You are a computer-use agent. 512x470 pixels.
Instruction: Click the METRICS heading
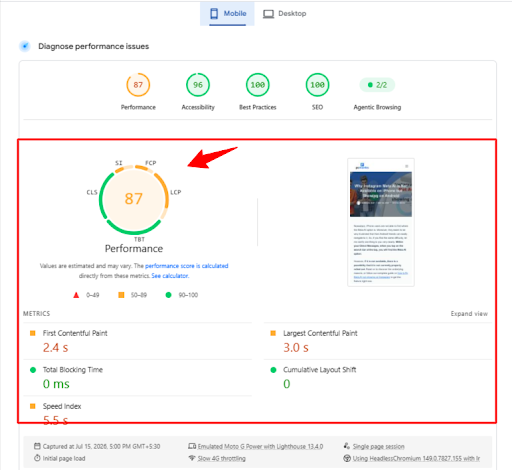pyautogui.click(x=36, y=314)
